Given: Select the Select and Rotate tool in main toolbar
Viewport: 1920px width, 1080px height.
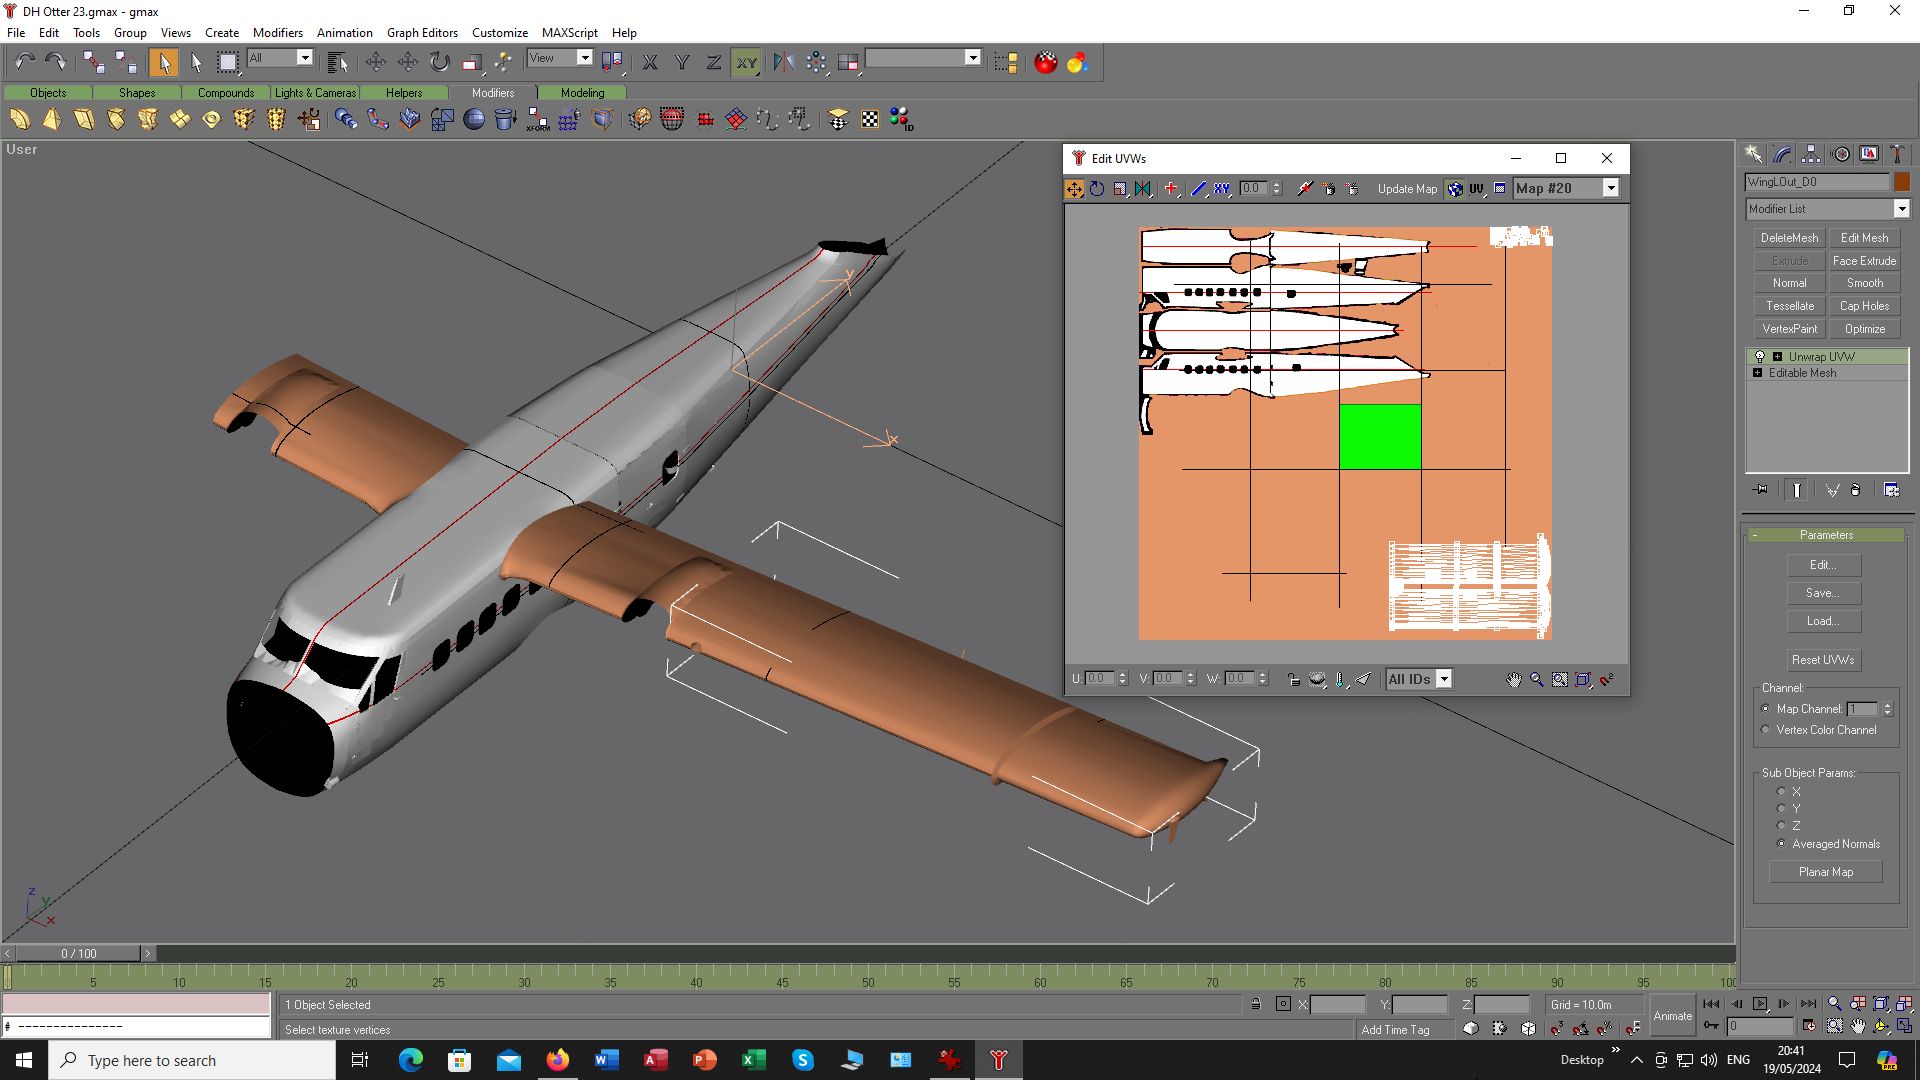Looking at the screenshot, I should [x=440, y=62].
